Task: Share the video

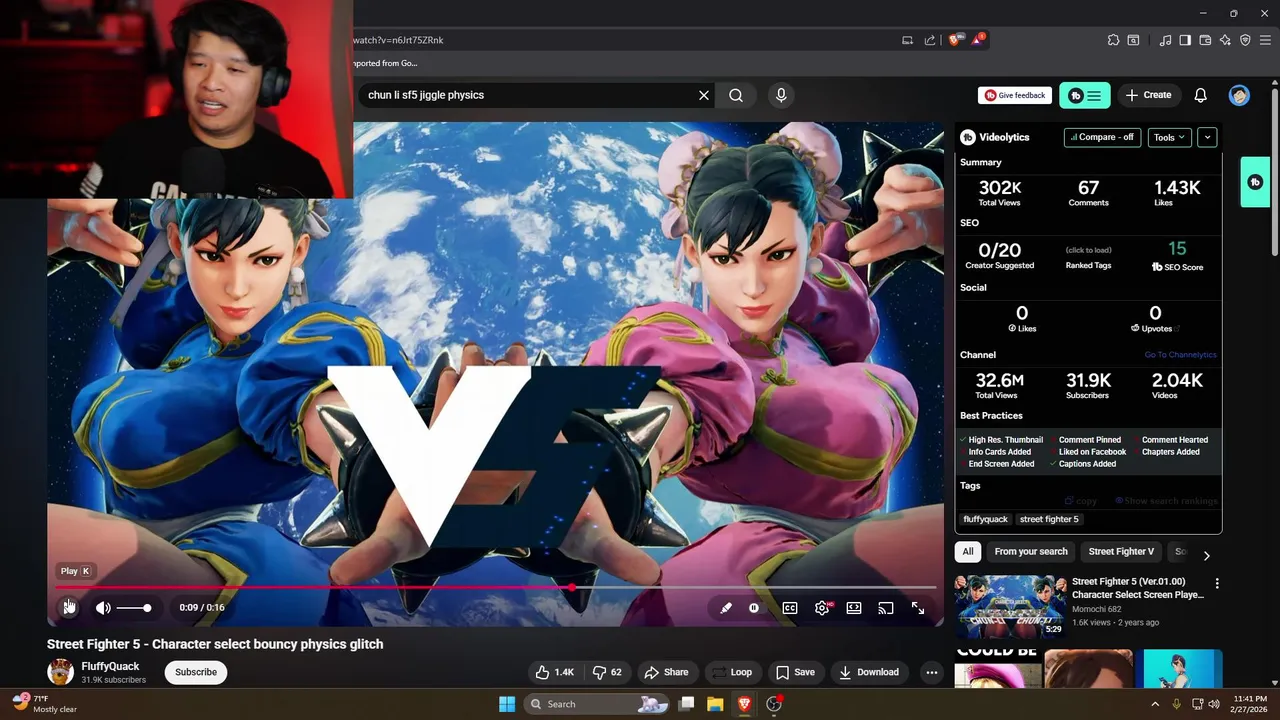Action: pyautogui.click(x=666, y=672)
